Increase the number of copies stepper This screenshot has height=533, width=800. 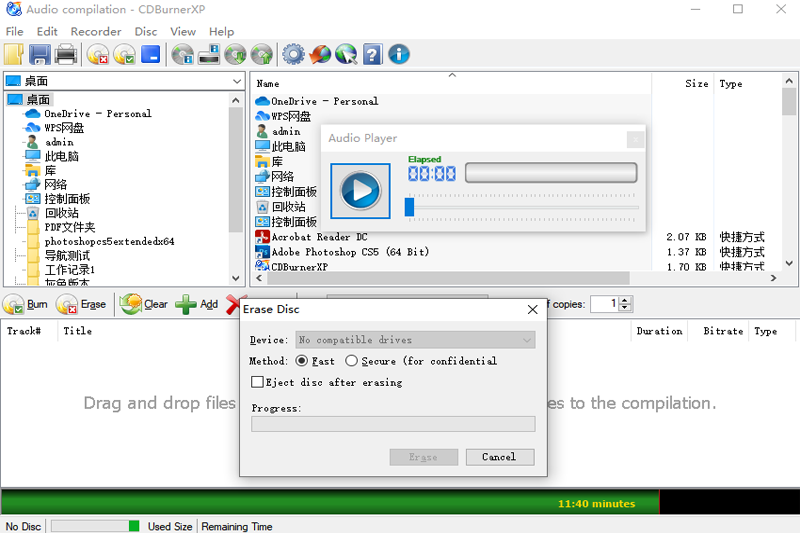(x=627, y=300)
